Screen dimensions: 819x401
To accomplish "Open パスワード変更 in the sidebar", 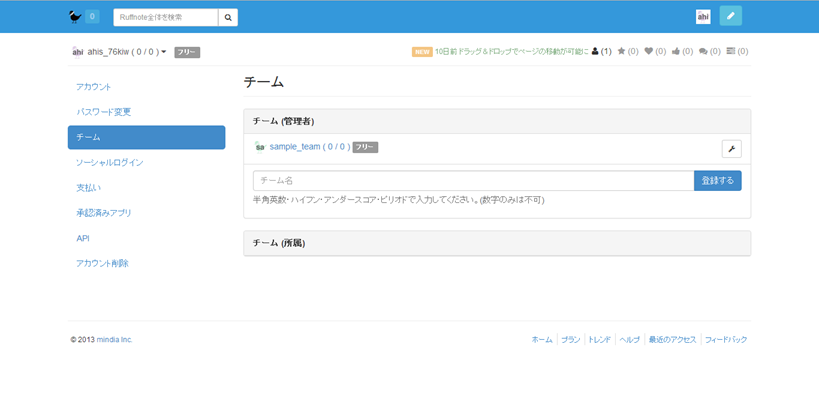I will 104,112.
